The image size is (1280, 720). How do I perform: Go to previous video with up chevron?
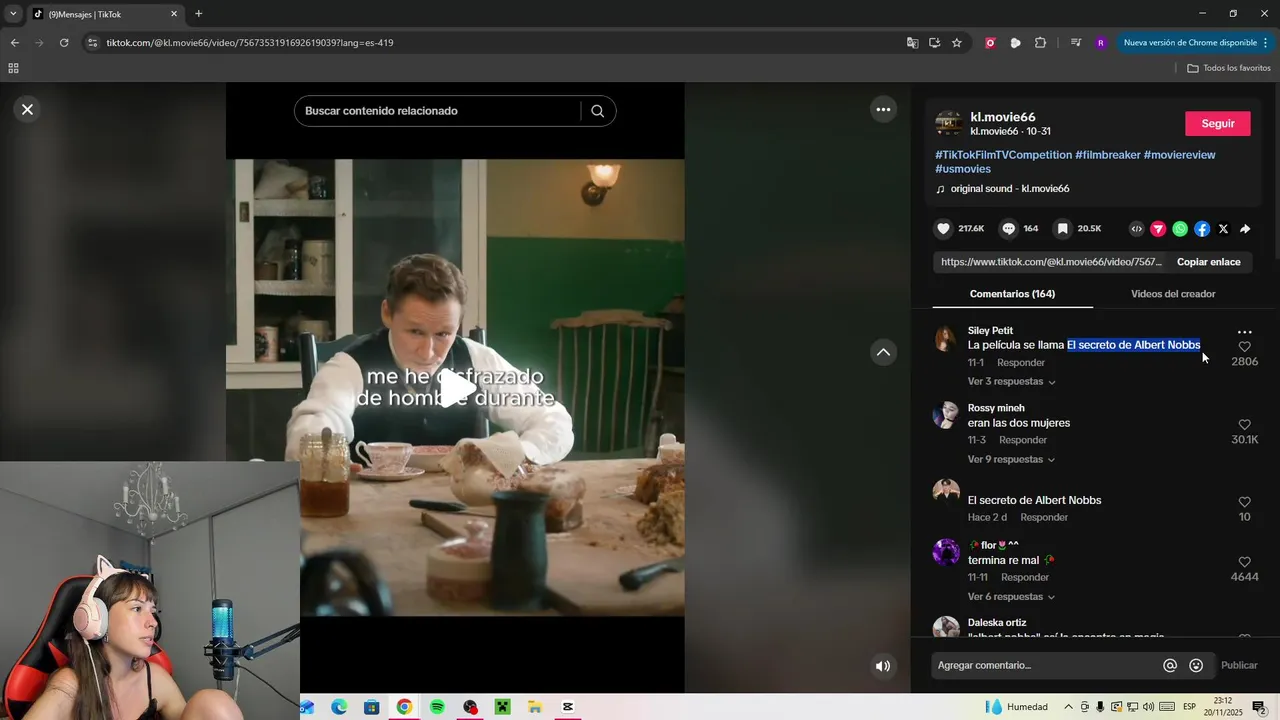883,352
